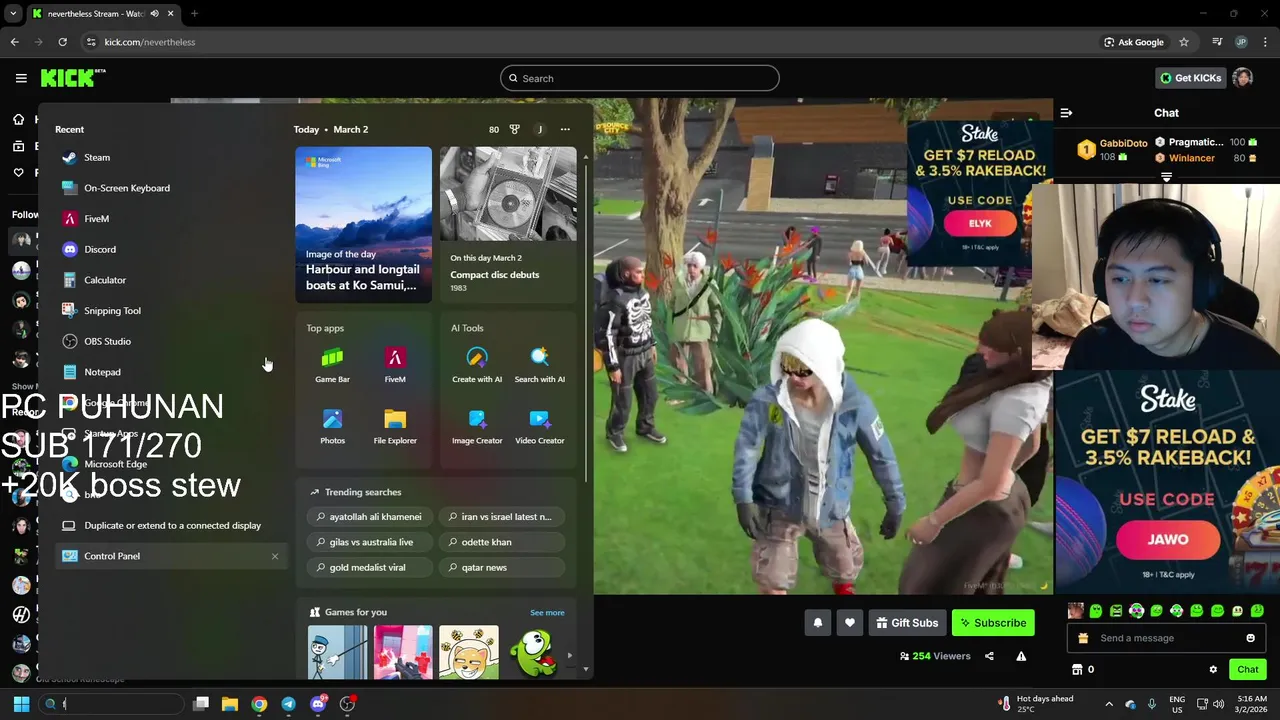Toggle stream notifications bell

click(818, 623)
